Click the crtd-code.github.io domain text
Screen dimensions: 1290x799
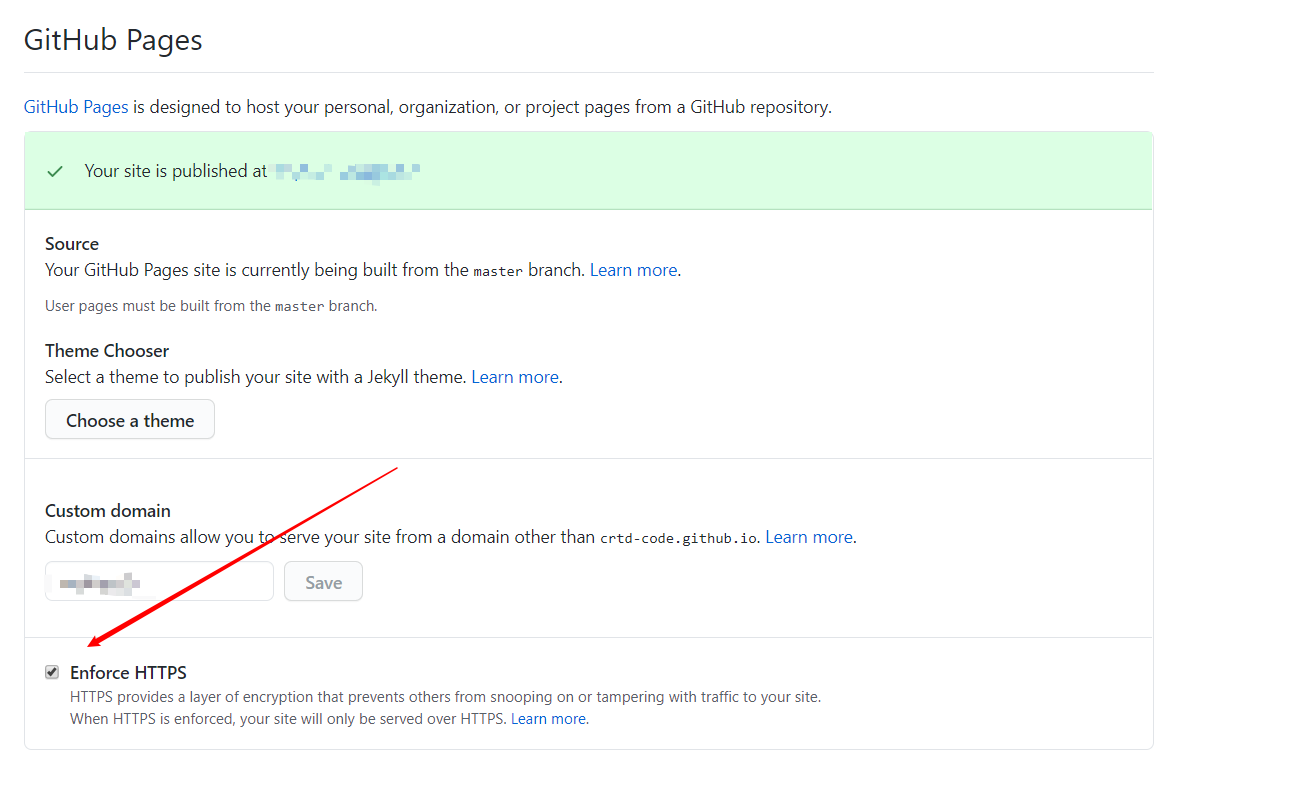(680, 538)
